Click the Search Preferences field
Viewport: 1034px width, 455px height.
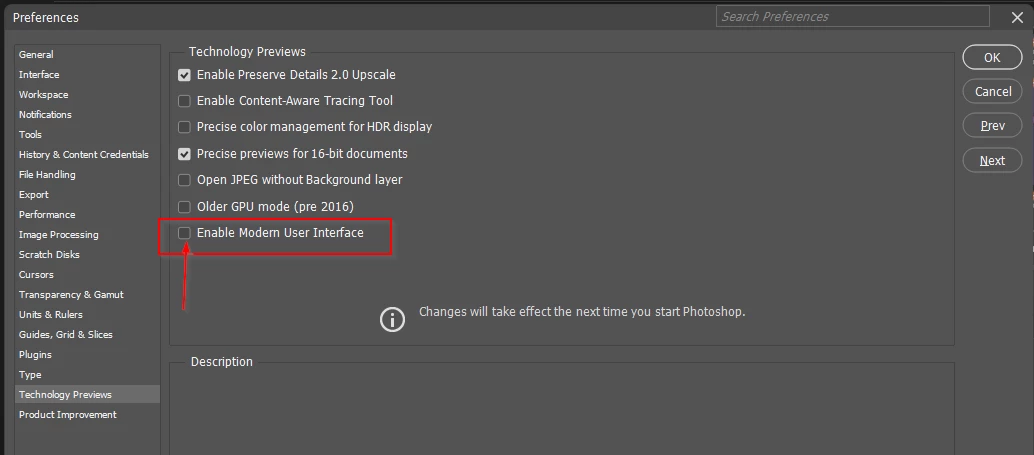(853, 16)
